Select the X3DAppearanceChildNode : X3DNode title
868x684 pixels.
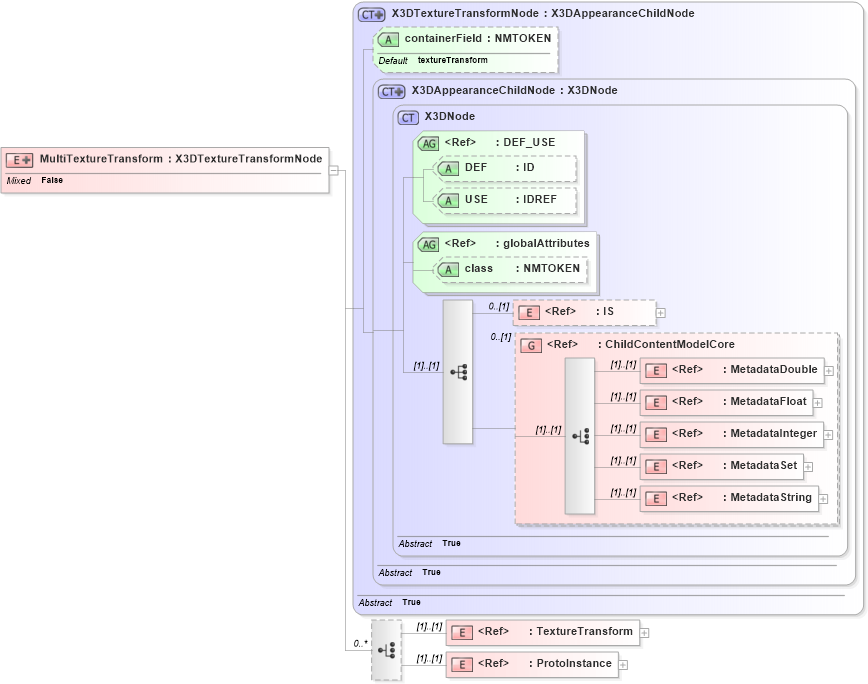tap(514, 90)
